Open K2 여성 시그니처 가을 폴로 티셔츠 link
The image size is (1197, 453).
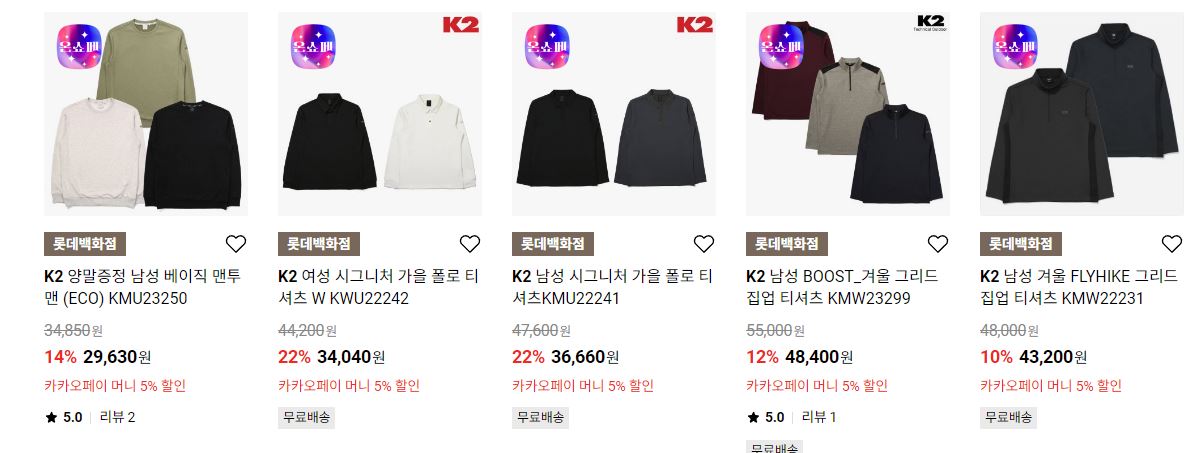coord(379,287)
